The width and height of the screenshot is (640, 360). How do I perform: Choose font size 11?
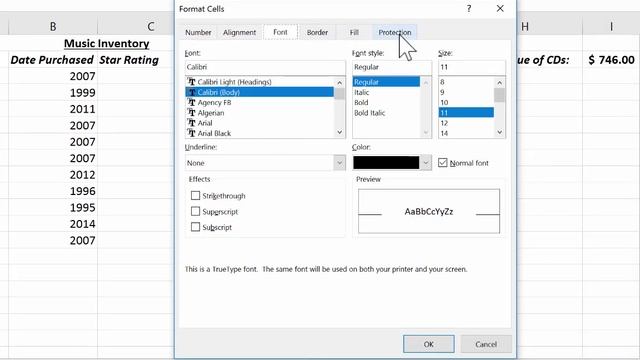466,113
